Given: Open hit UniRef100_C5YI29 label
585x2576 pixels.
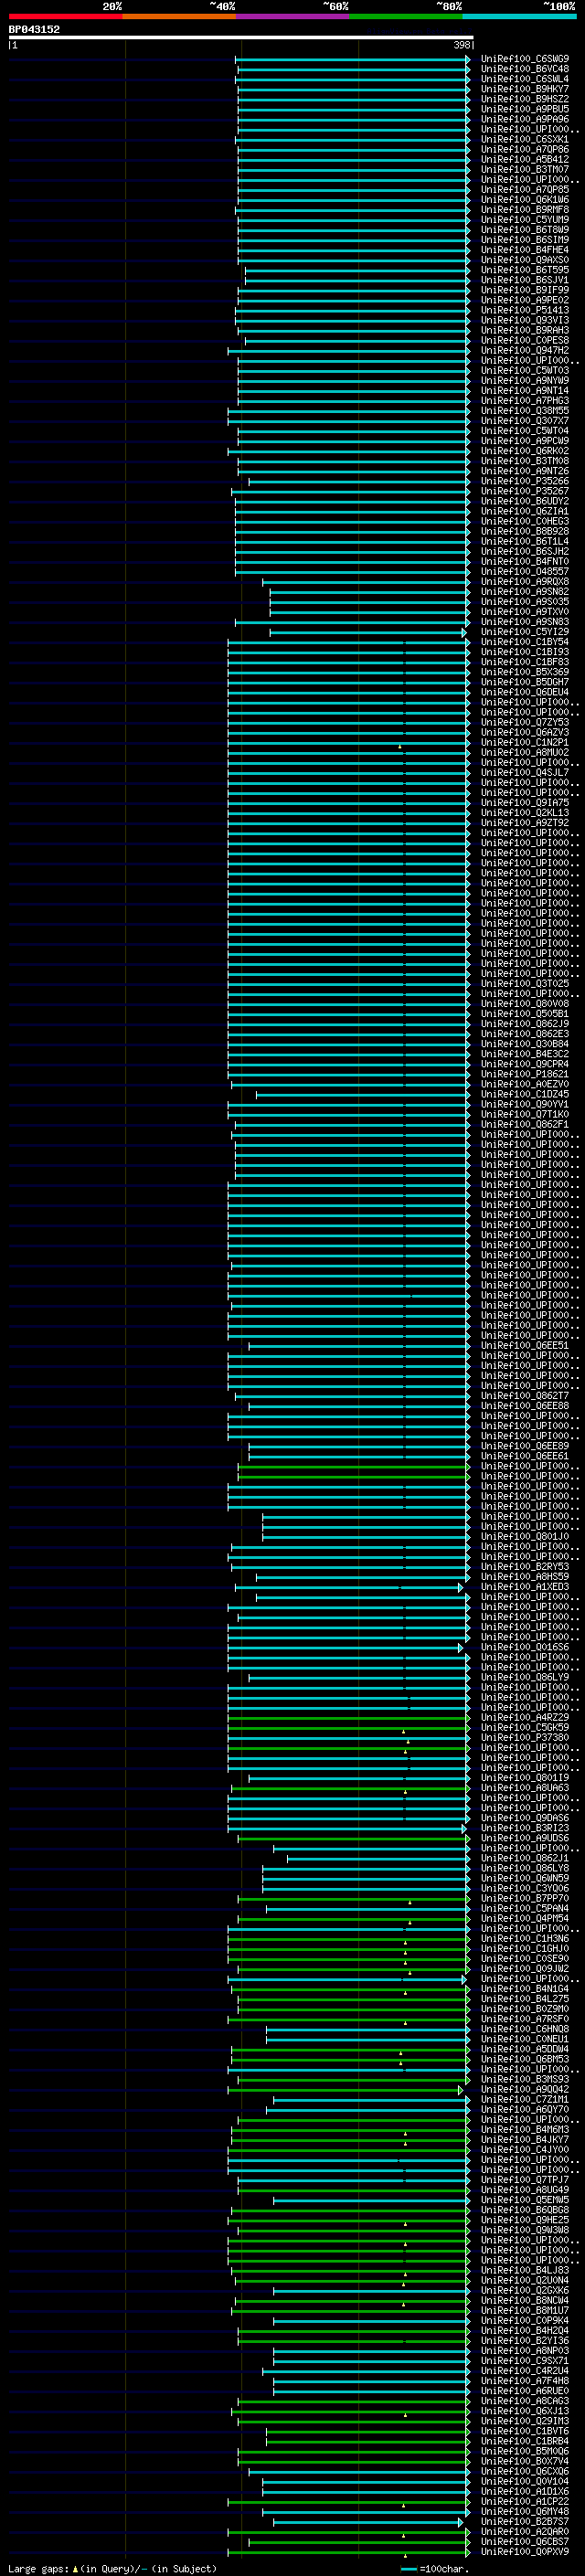Looking at the screenshot, I should 525,632.
